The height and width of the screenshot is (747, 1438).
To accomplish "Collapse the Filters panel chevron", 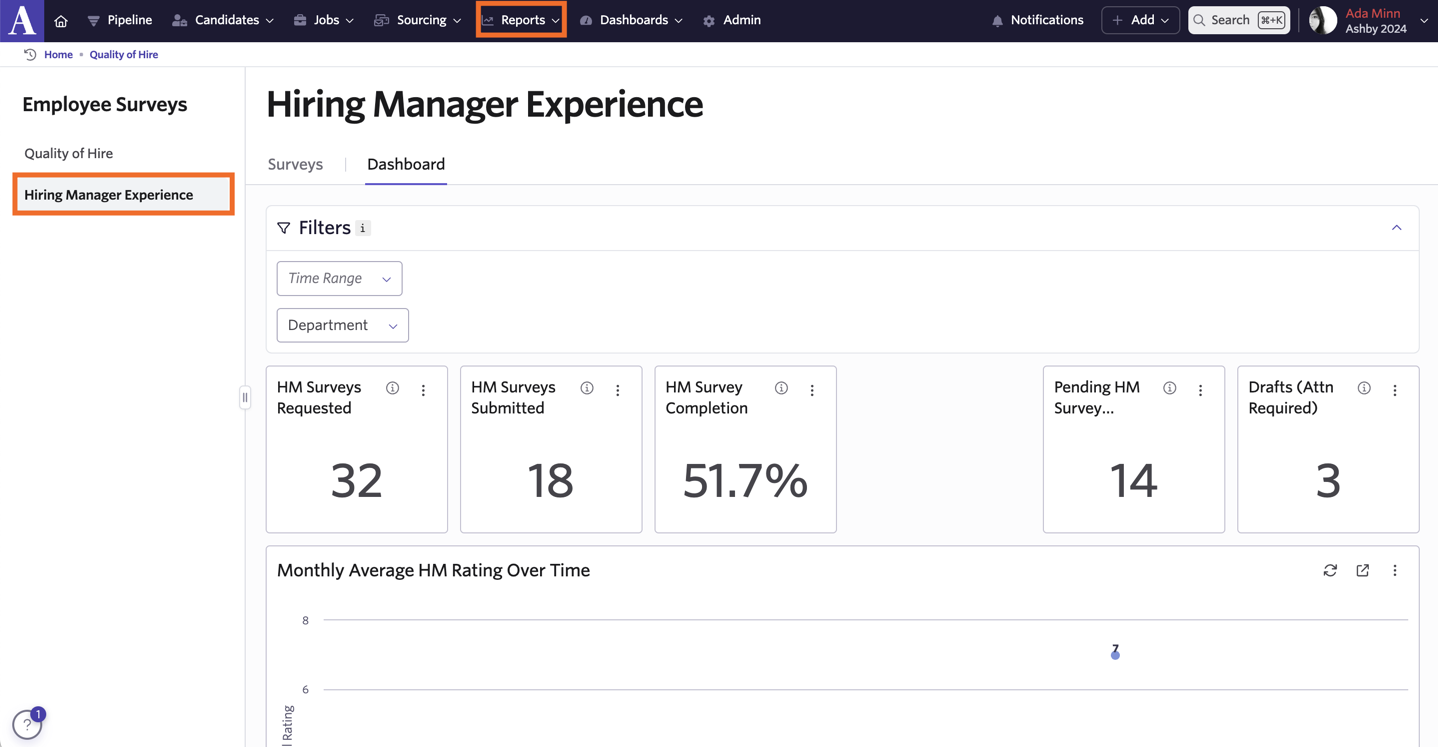I will (x=1397, y=228).
